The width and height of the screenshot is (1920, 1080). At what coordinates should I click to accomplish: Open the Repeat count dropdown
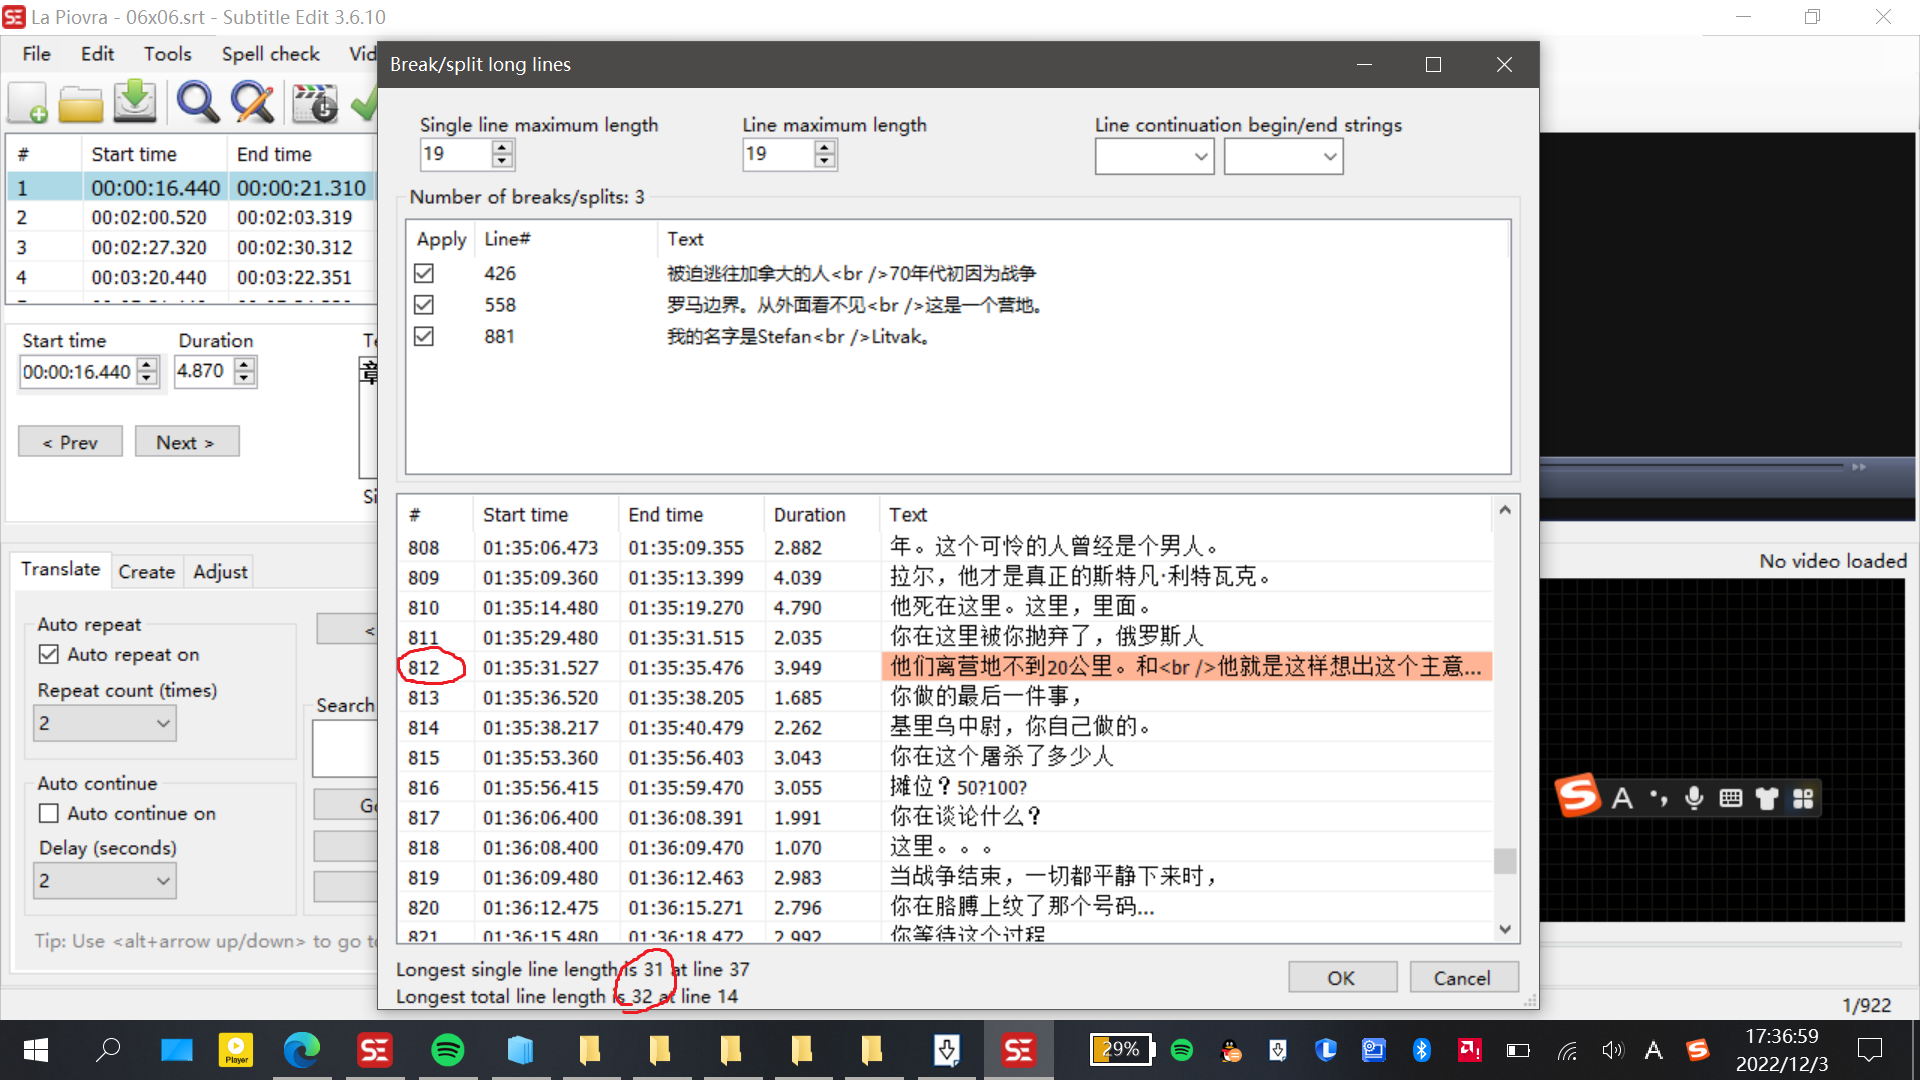point(104,723)
